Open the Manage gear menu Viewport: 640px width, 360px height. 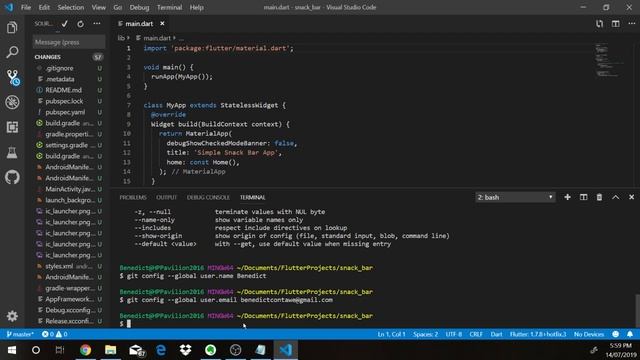click(12, 316)
